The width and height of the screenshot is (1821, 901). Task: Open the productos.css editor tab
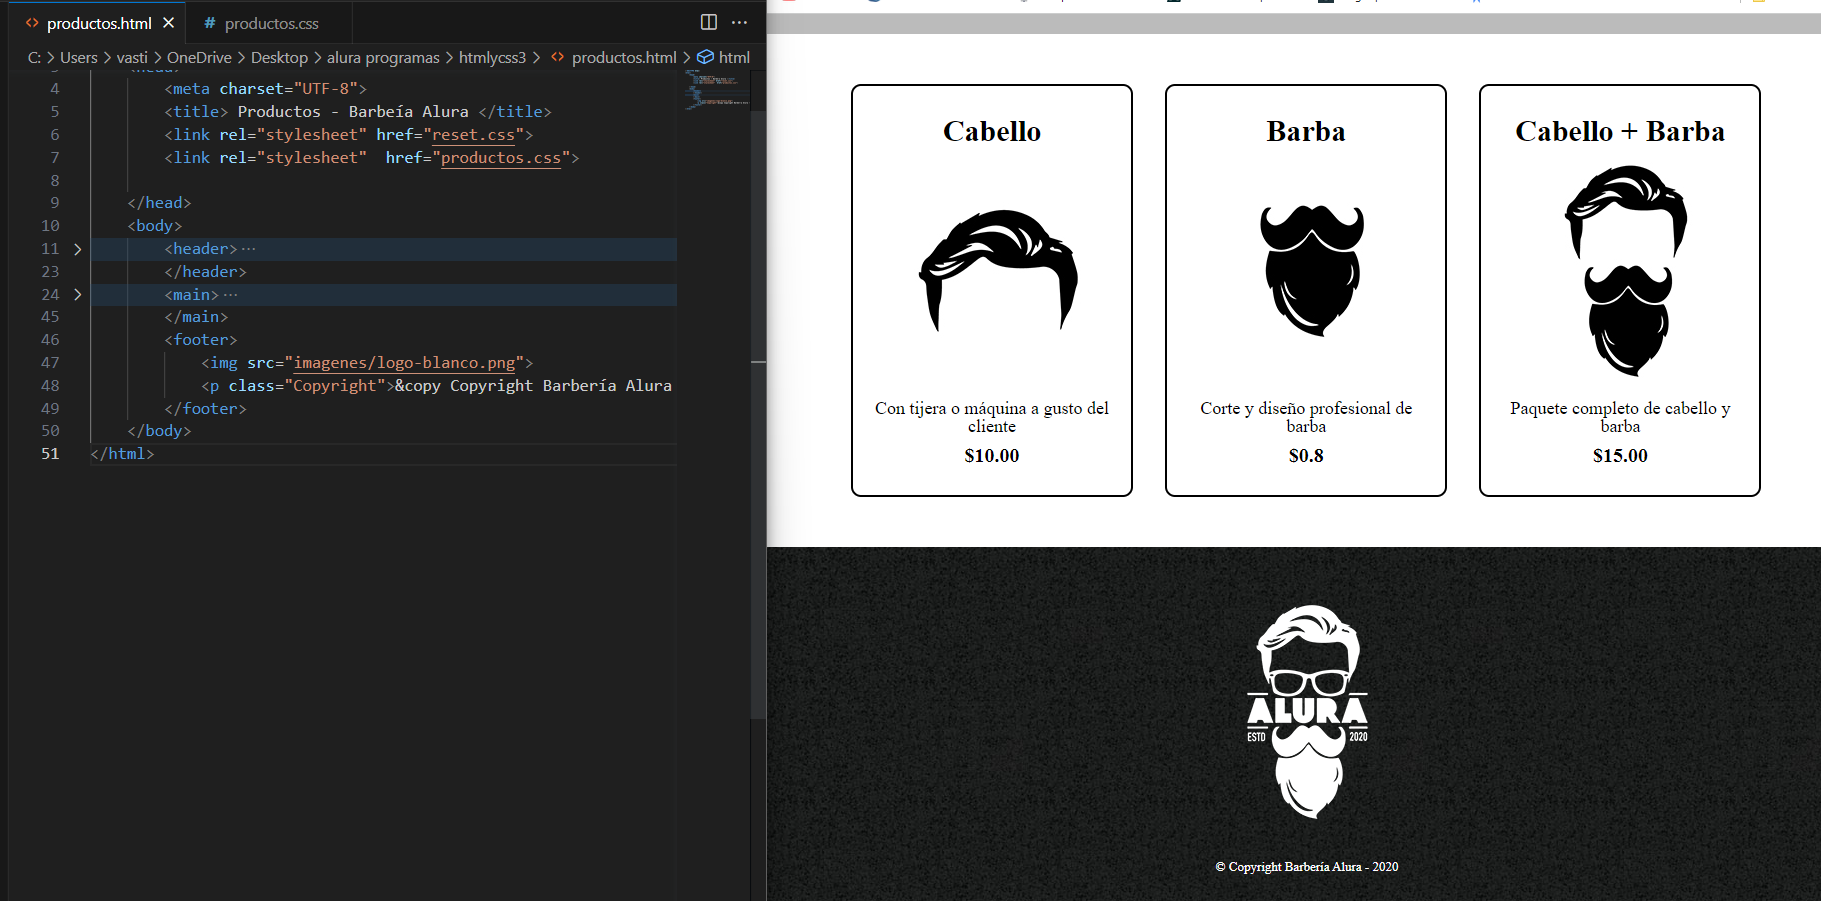[x=271, y=23]
